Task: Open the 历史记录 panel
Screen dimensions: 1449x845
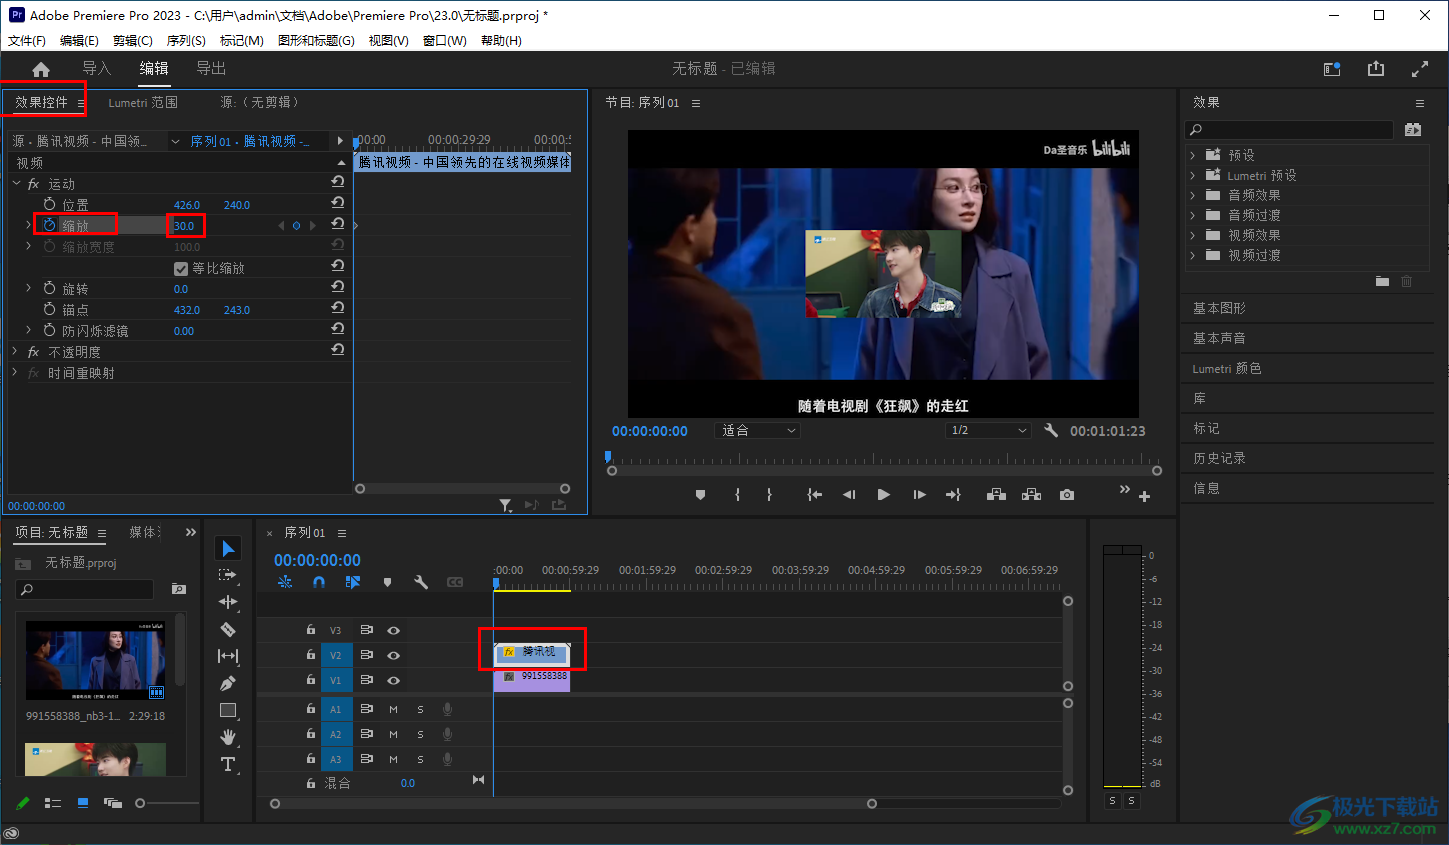Action: 1219,458
